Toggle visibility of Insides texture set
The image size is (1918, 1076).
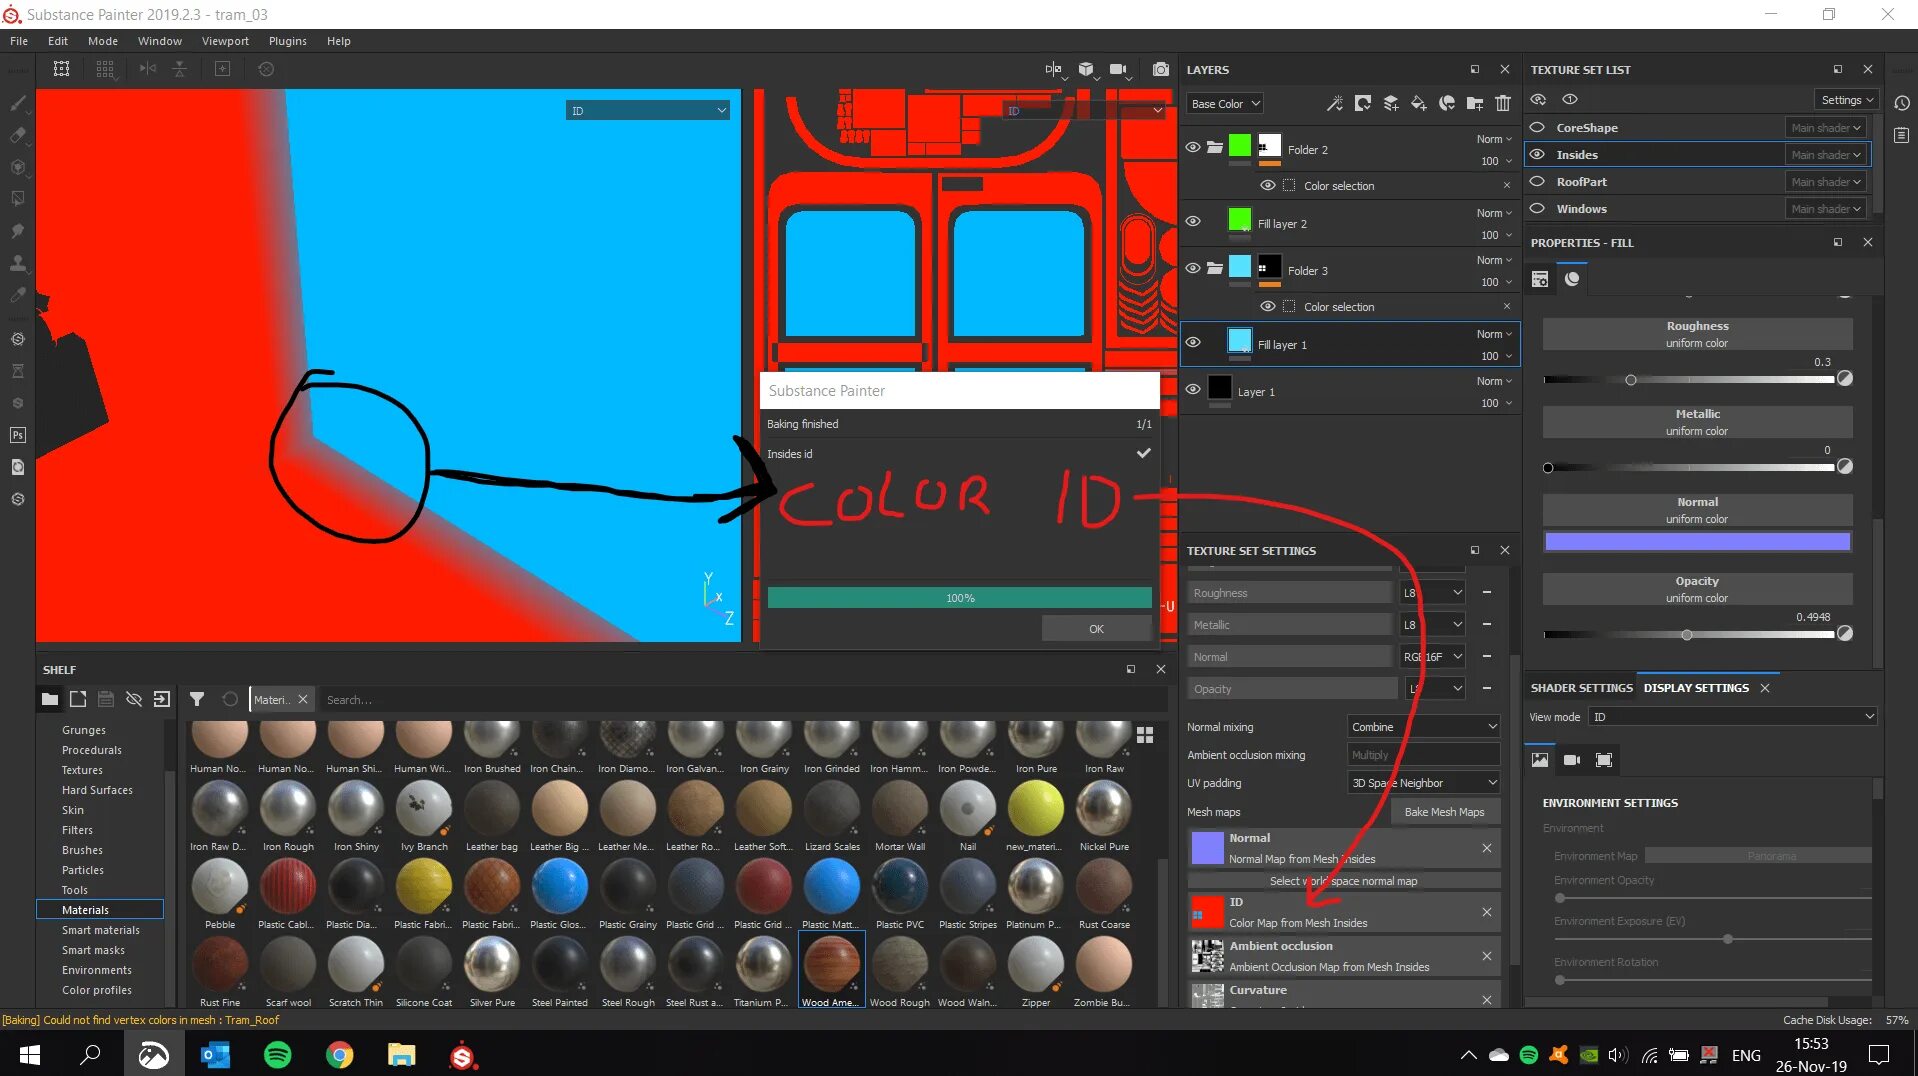click(x=1537, y=154)
